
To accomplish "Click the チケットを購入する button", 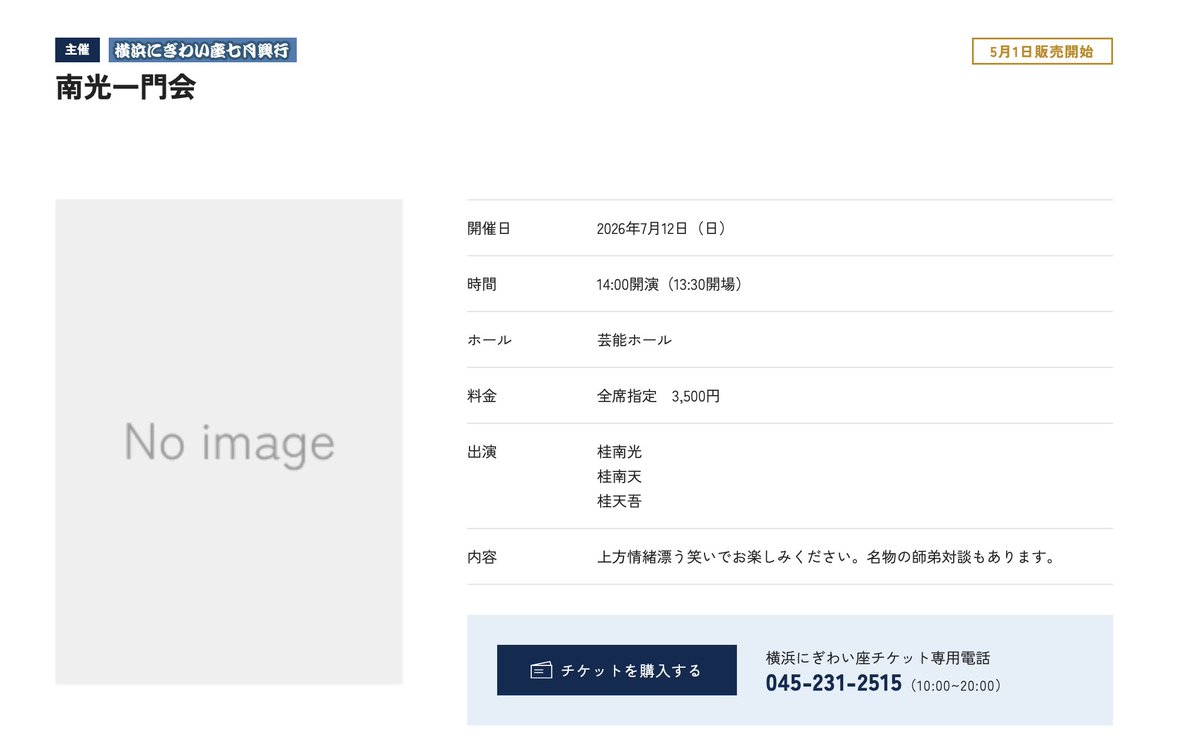I will click(616, 670).
